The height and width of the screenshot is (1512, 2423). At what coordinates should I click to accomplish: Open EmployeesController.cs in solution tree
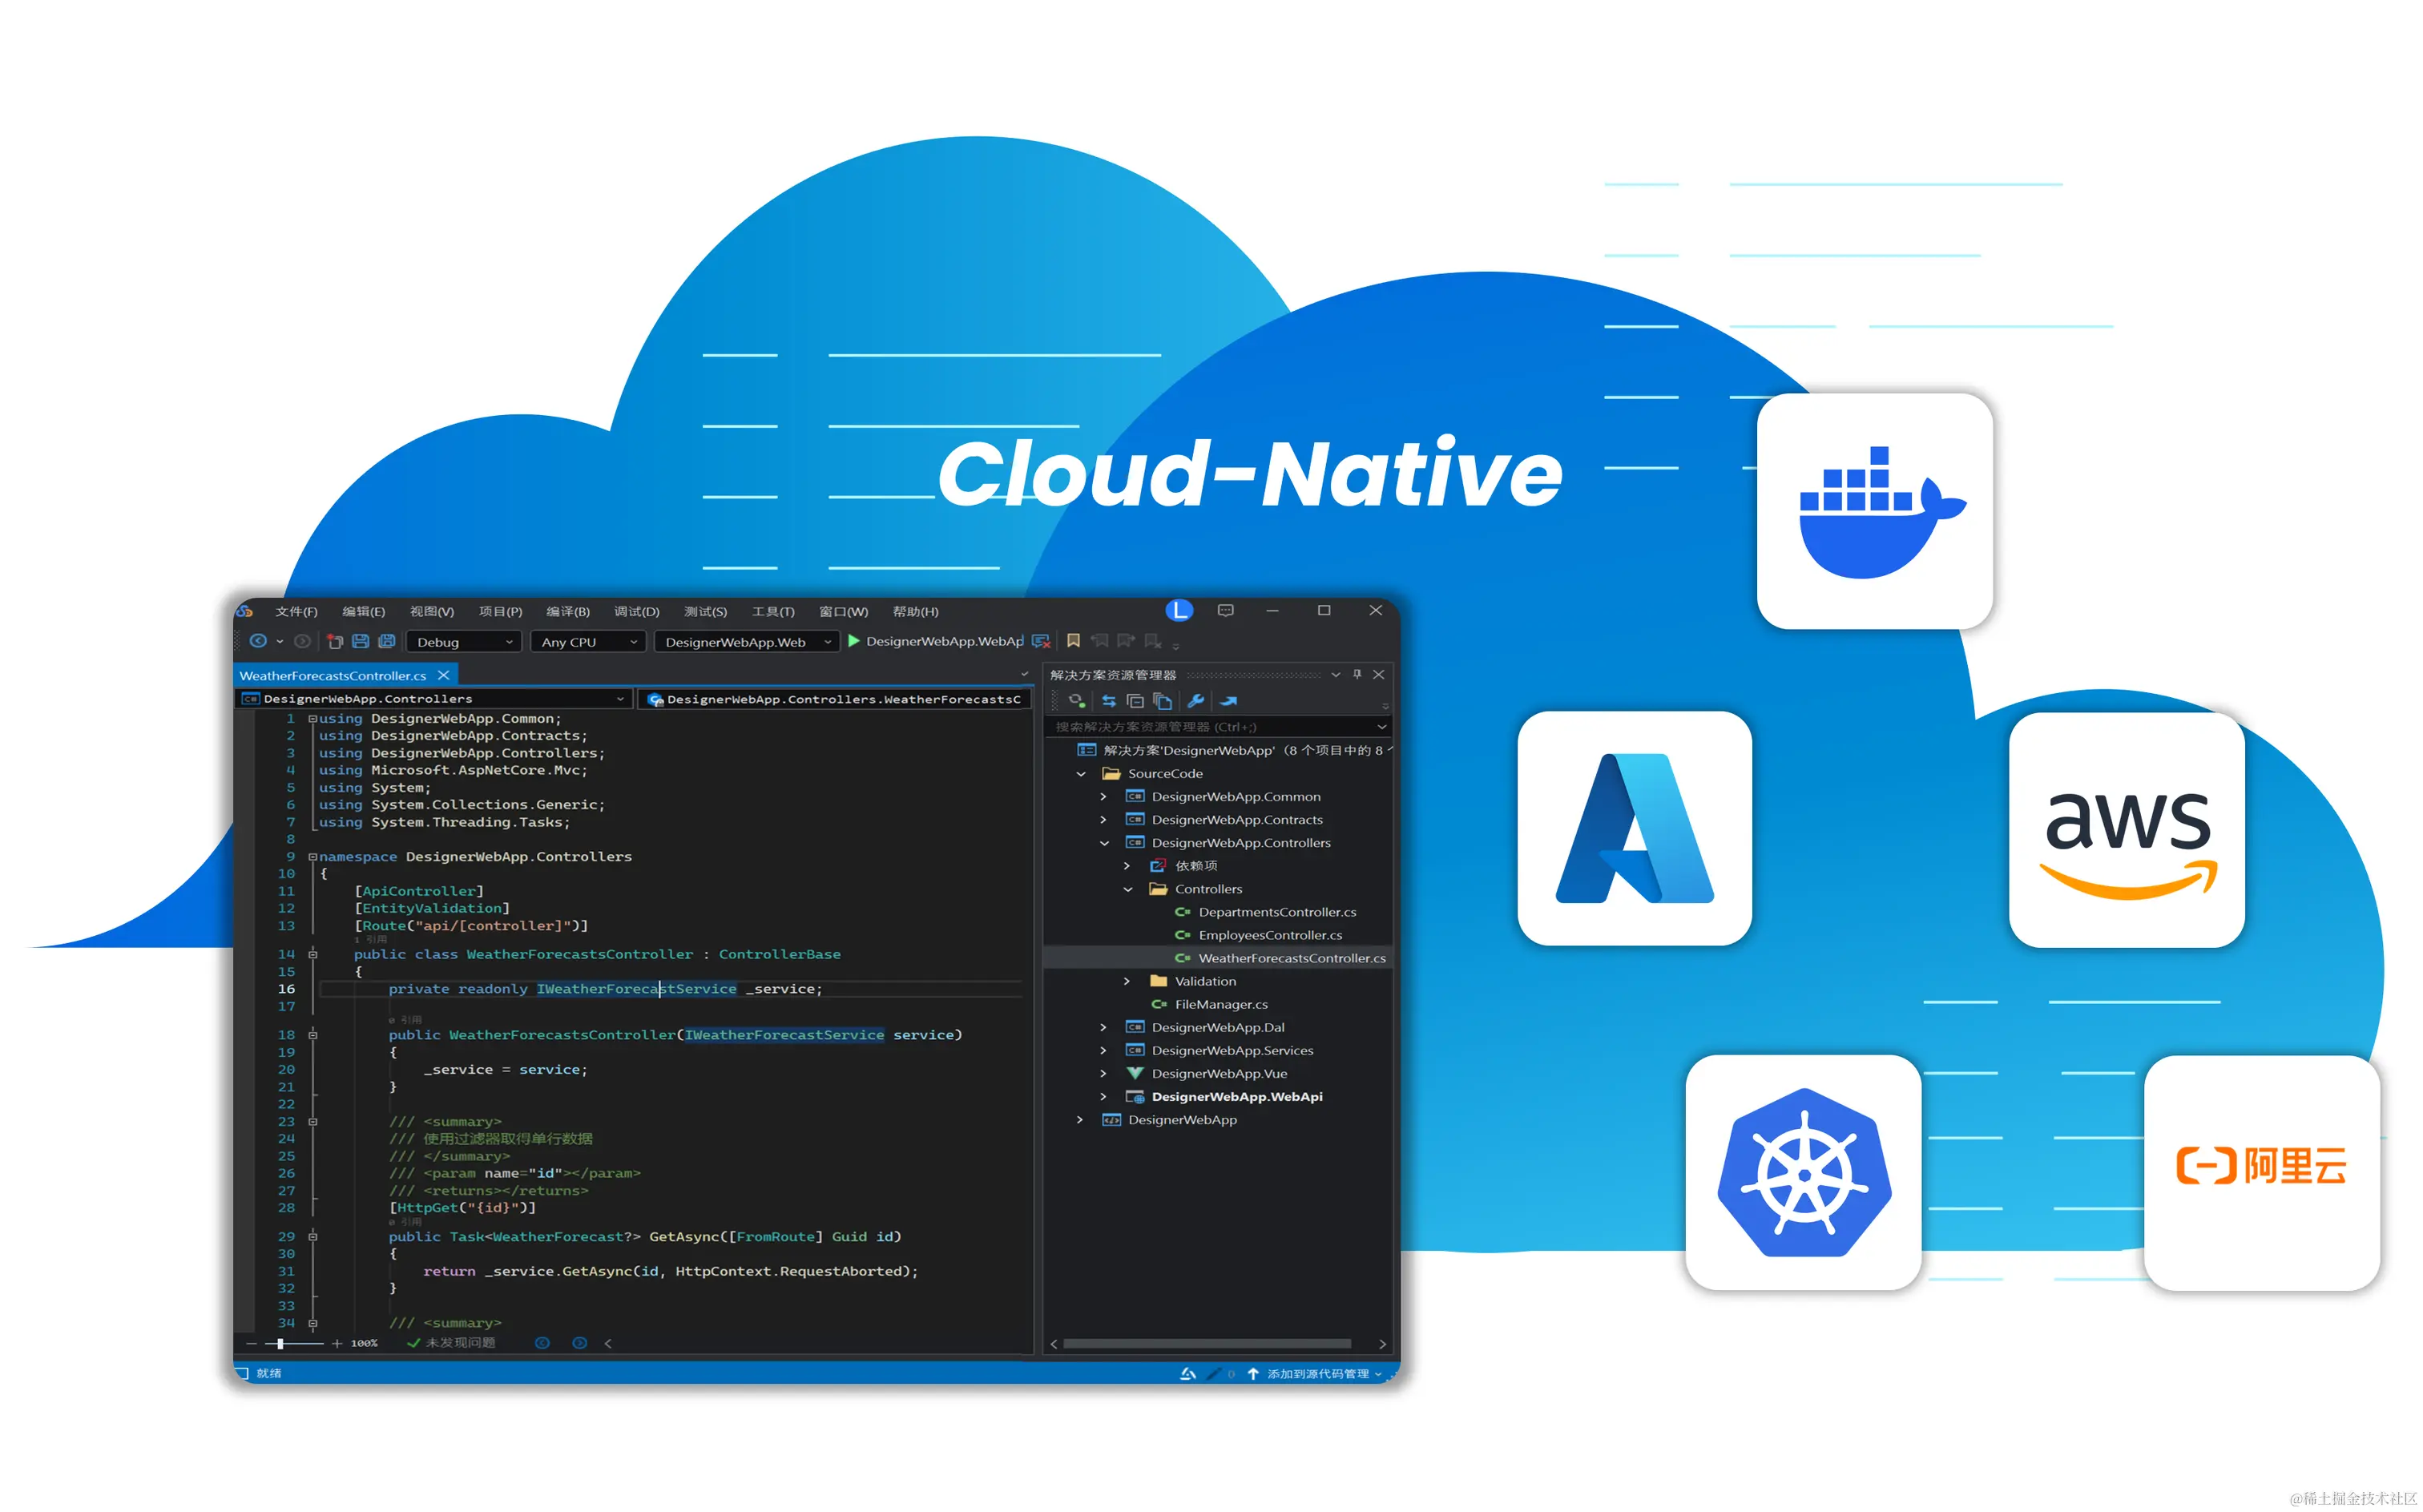[1269, 935]
